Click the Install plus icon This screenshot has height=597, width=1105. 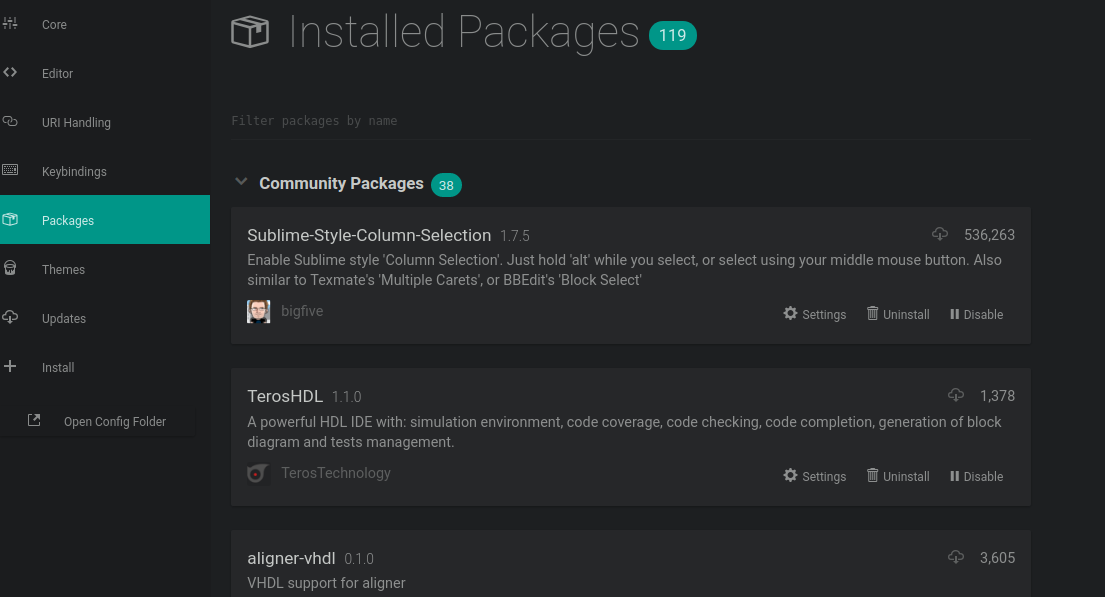click(10, 366)
